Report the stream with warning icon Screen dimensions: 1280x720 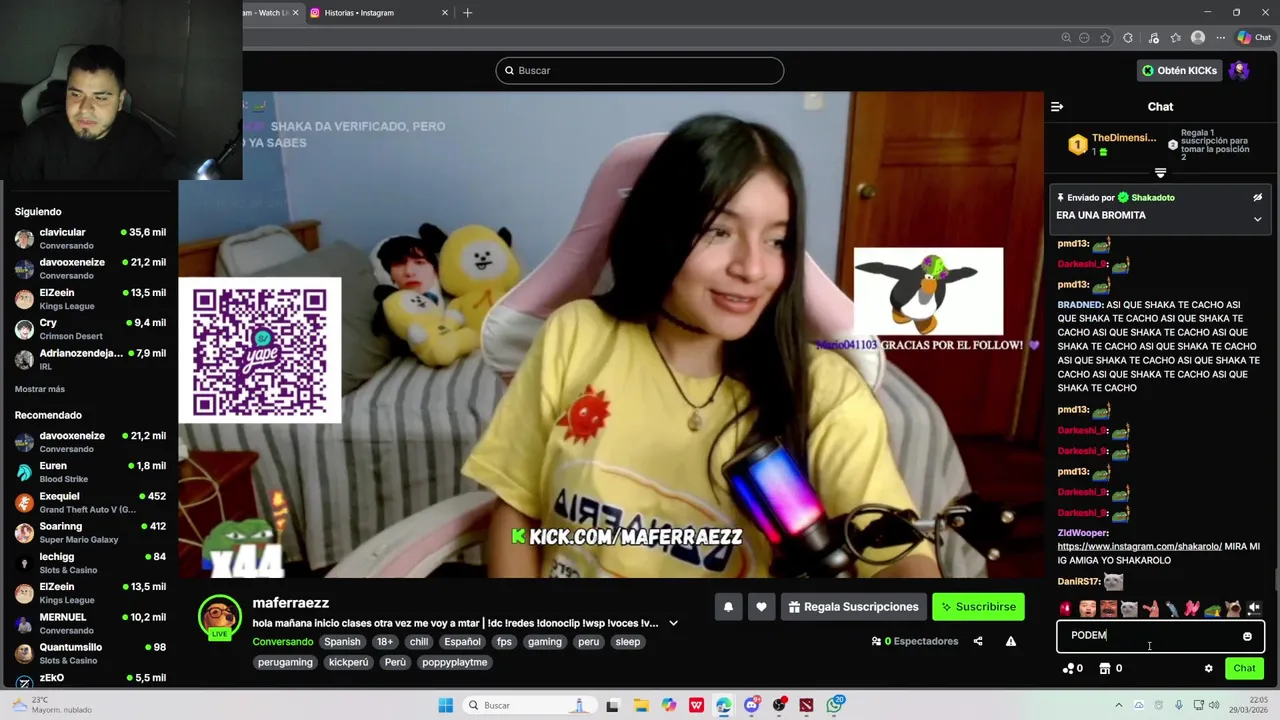(x=1011, y=641)
